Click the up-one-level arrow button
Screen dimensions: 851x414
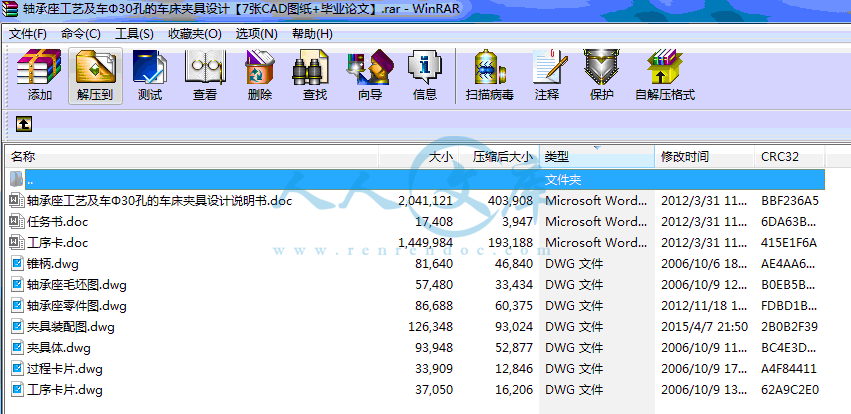(24, 124)
